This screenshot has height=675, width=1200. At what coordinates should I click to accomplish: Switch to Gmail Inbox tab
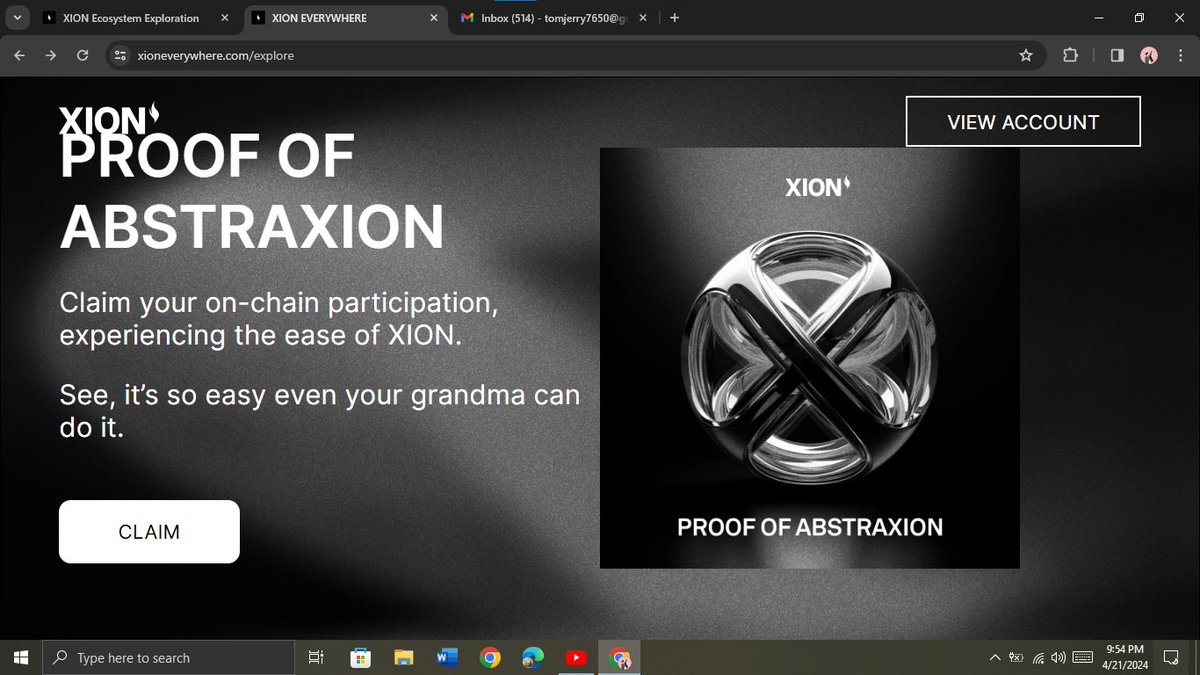552,18
